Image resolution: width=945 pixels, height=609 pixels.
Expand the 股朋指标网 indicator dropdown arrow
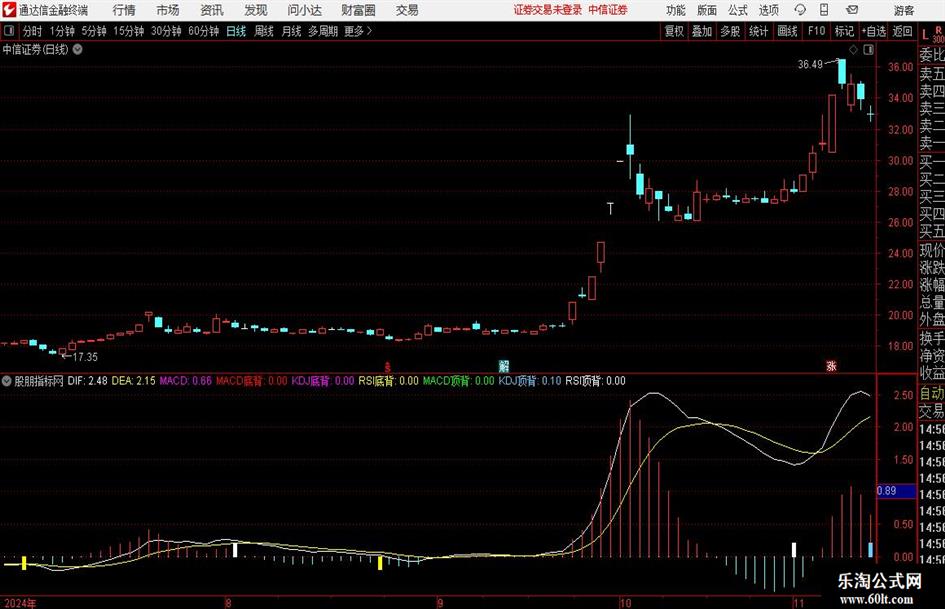pos(7,380)
